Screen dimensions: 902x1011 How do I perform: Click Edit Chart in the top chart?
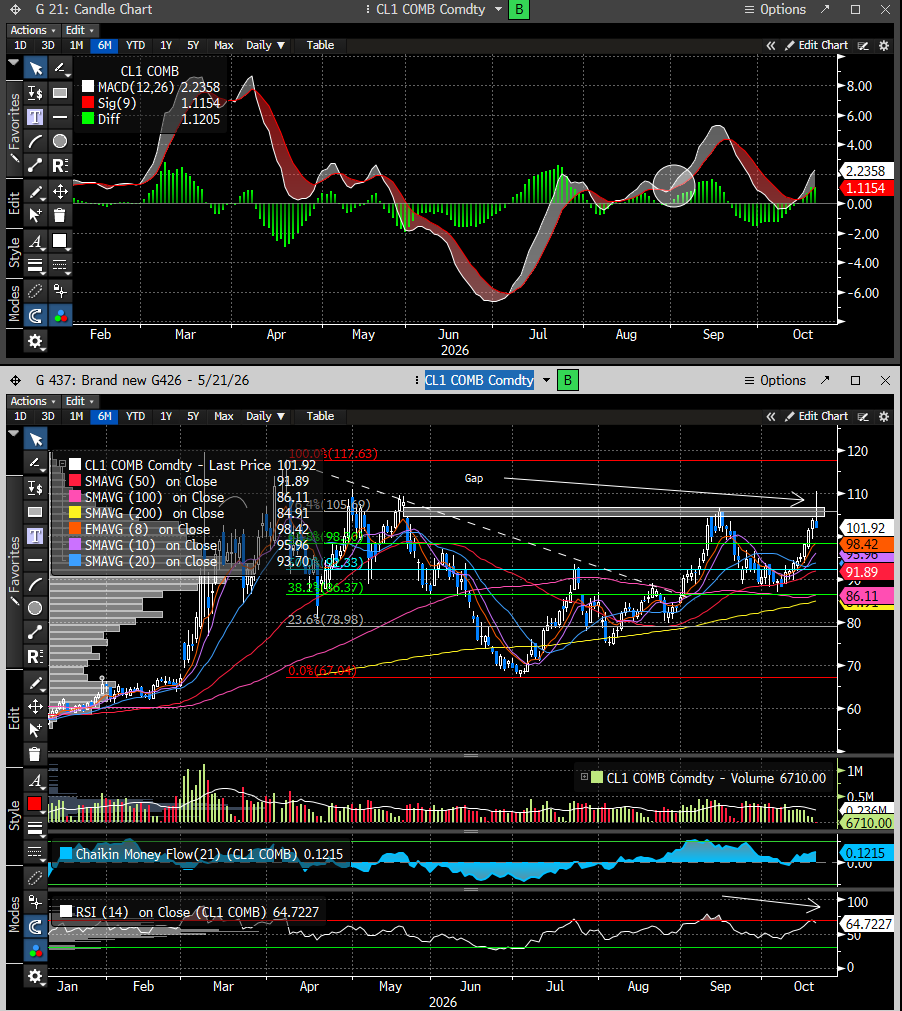click(816, 45)
